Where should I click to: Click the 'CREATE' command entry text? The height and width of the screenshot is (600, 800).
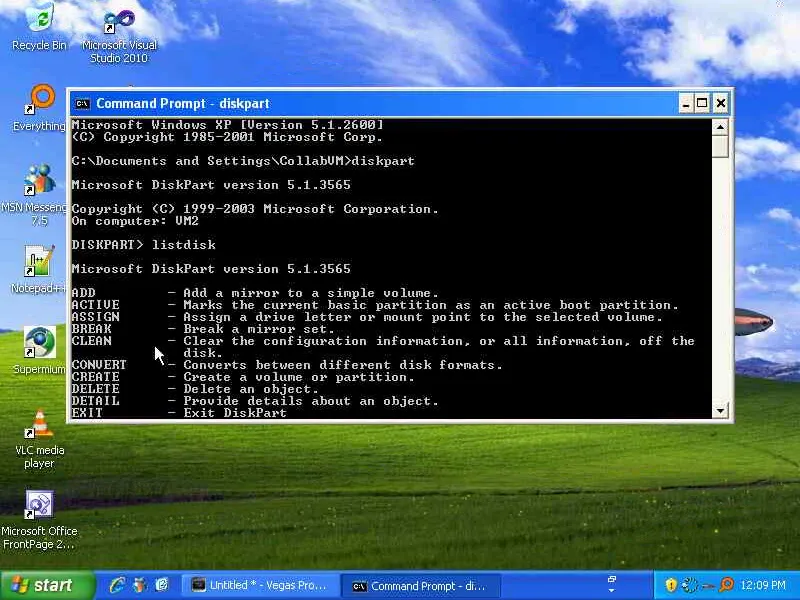pyautogui.click(x=95, y=377)
